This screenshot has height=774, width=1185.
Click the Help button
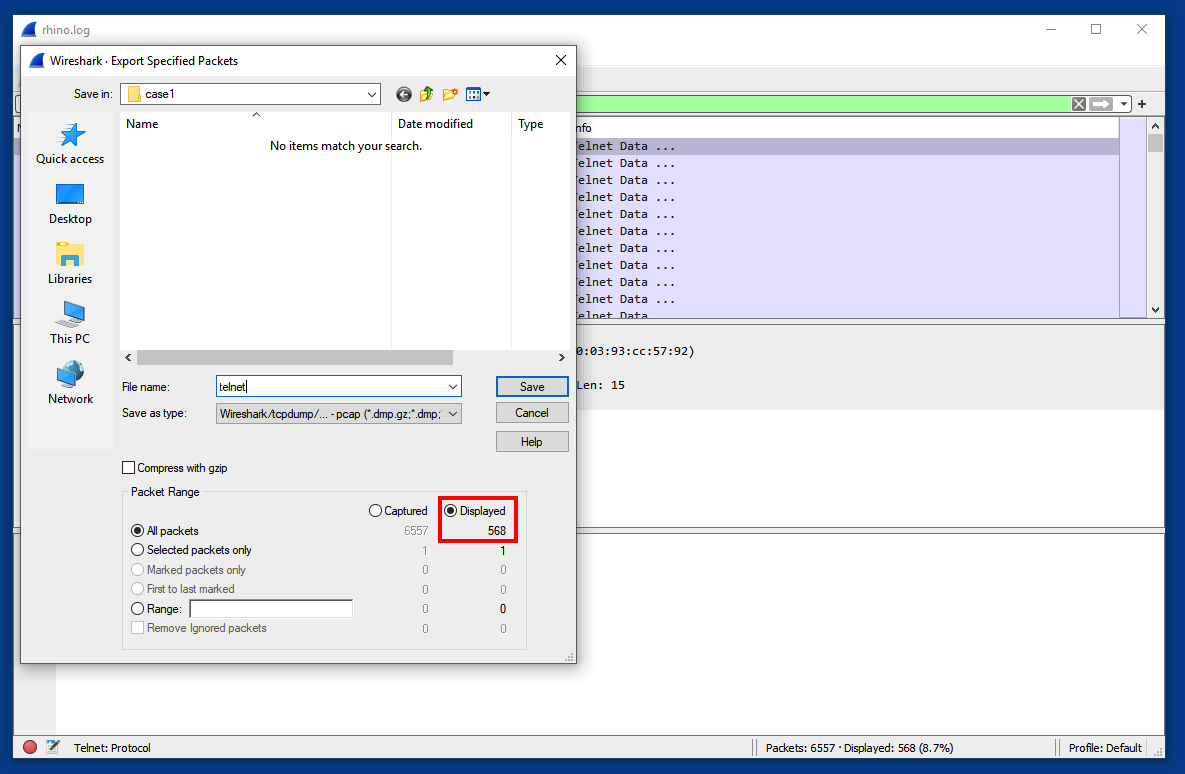(532, 441)
